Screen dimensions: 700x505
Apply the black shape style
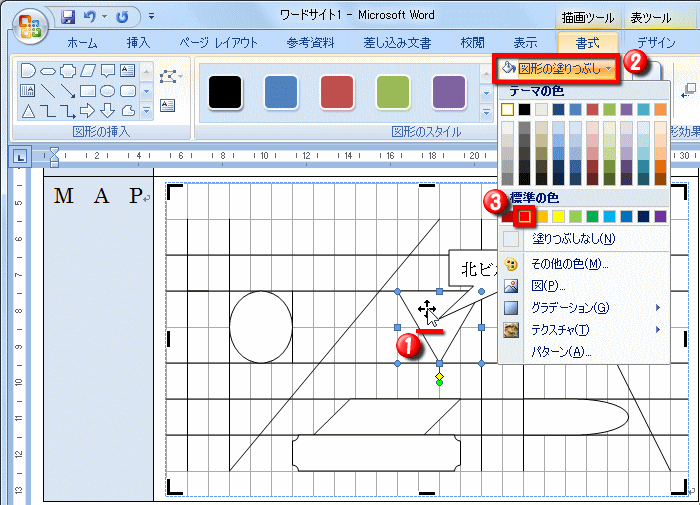[x=225, y=92]
